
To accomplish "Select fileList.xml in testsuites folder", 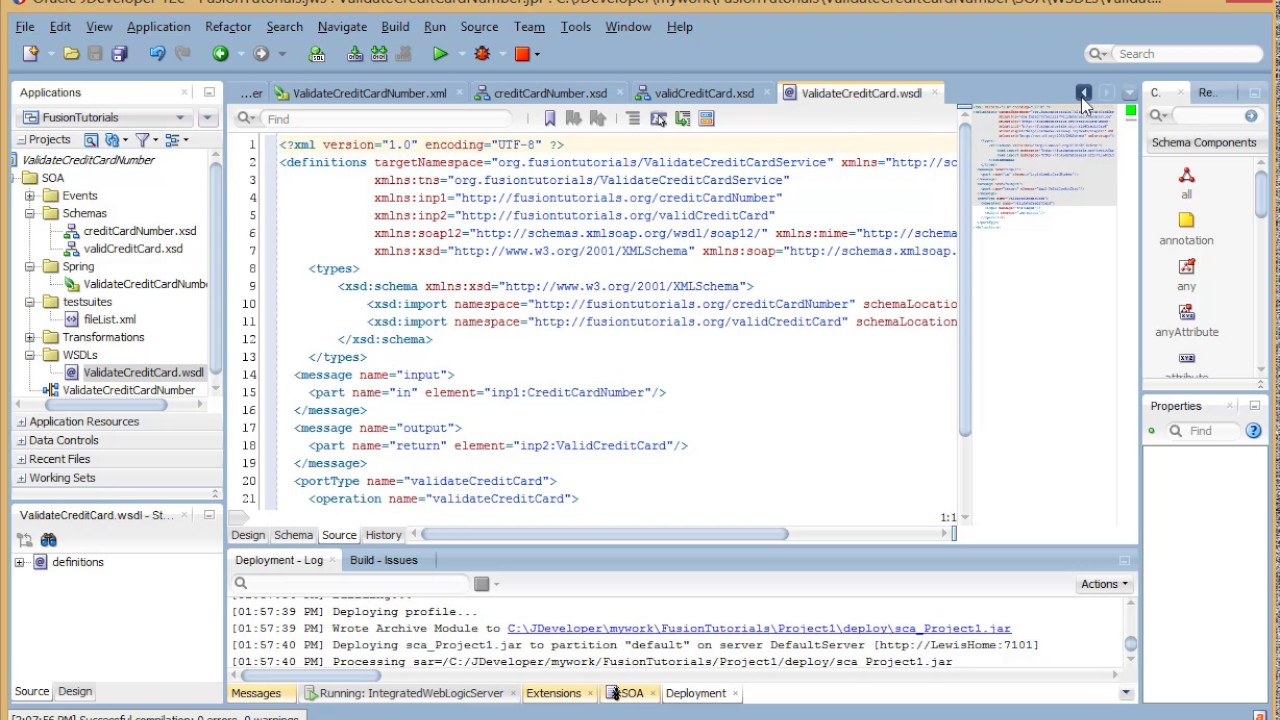I will coord(110,319).
